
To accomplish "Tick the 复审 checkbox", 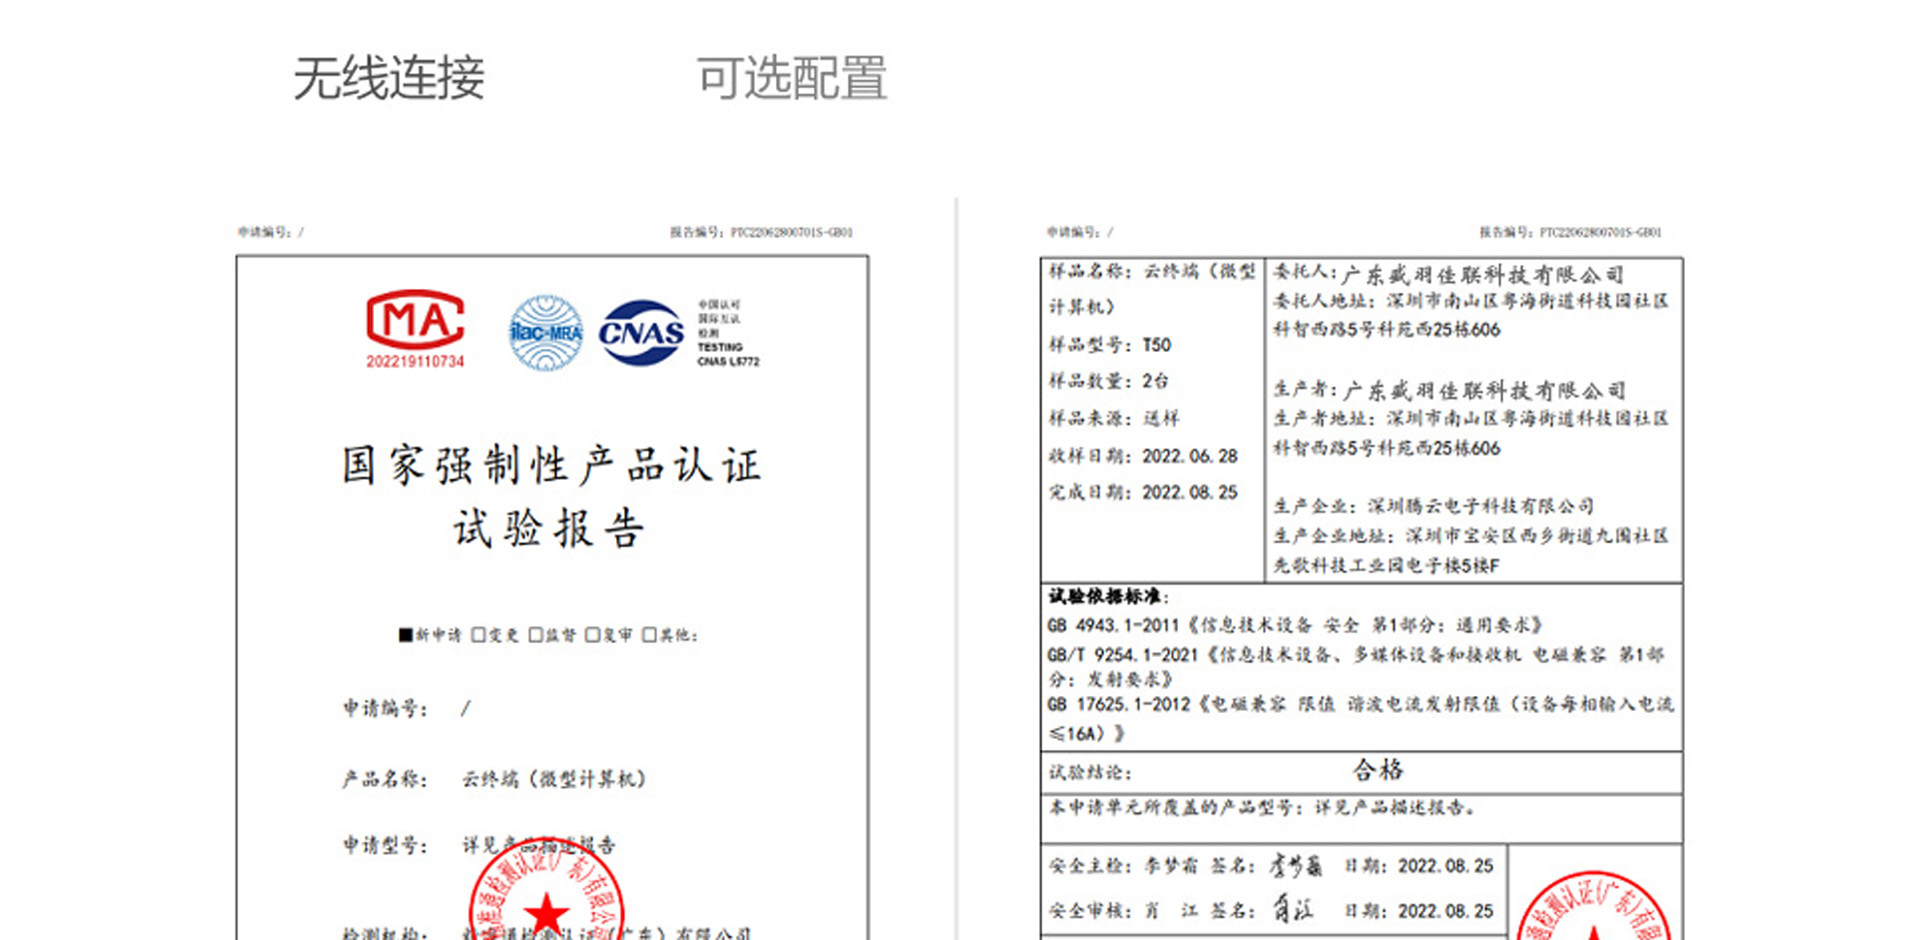I will click(x=592, y=635).
